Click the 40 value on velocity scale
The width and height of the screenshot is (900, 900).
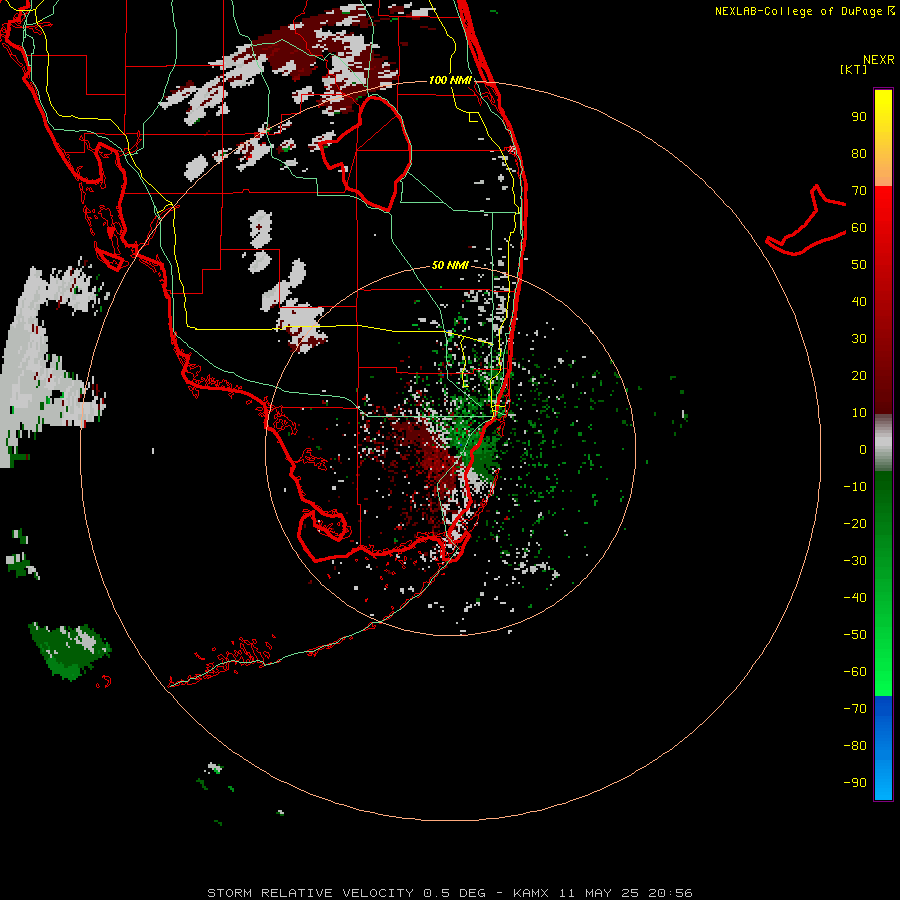point(859,302)
